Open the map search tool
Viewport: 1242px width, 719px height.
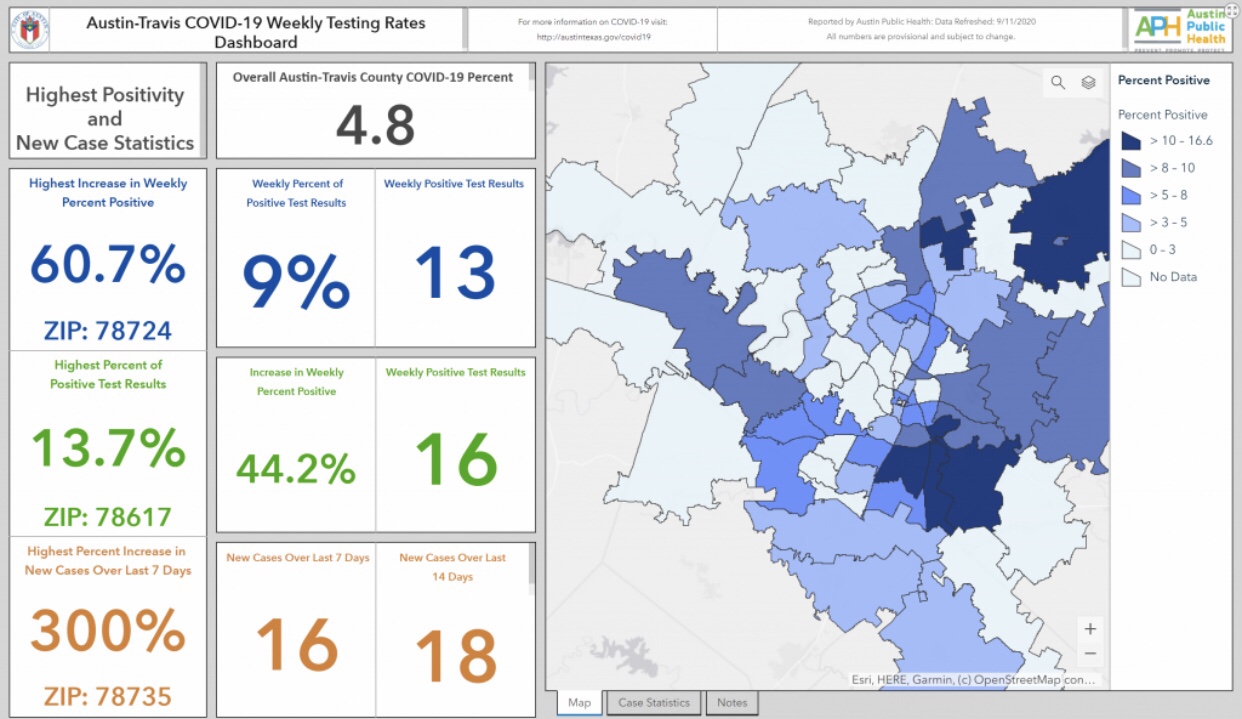click(x=1058, y=83)
